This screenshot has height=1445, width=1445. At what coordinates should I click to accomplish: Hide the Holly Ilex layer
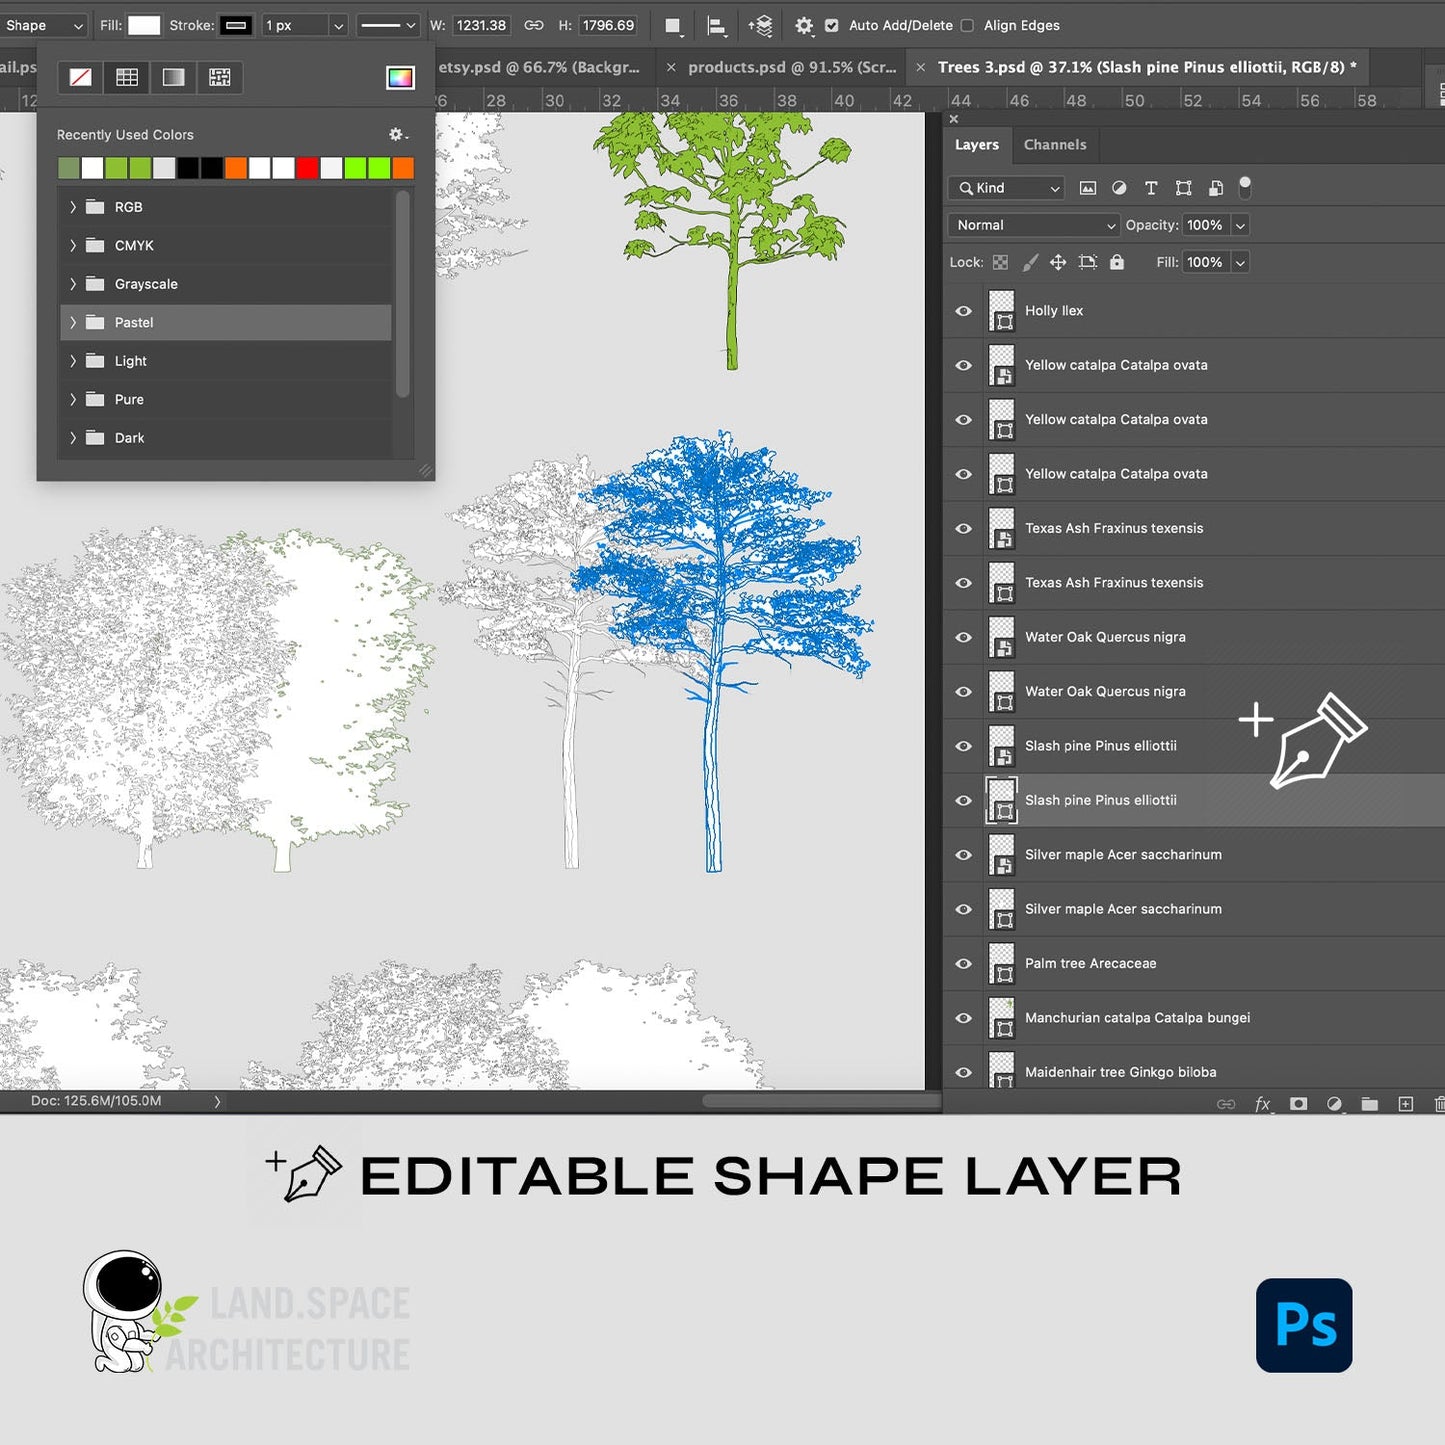tap(963, 311)
